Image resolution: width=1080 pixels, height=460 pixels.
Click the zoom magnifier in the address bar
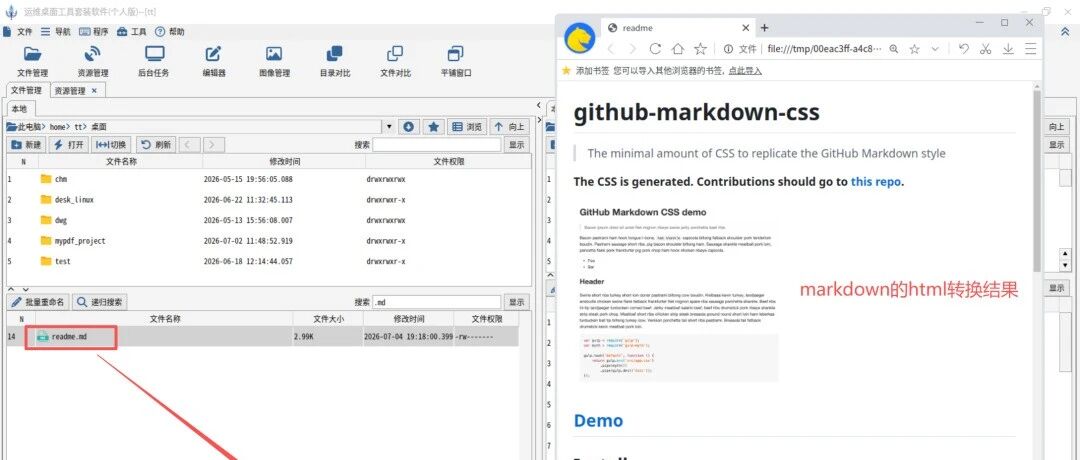(894, 49)
